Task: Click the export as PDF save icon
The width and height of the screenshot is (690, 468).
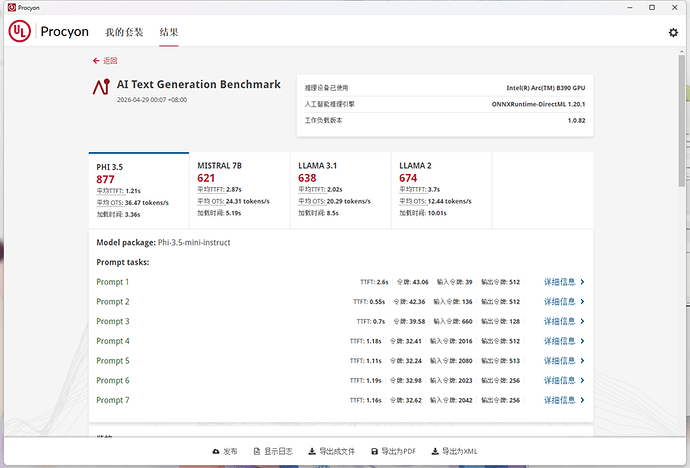Action: [374, 451]
